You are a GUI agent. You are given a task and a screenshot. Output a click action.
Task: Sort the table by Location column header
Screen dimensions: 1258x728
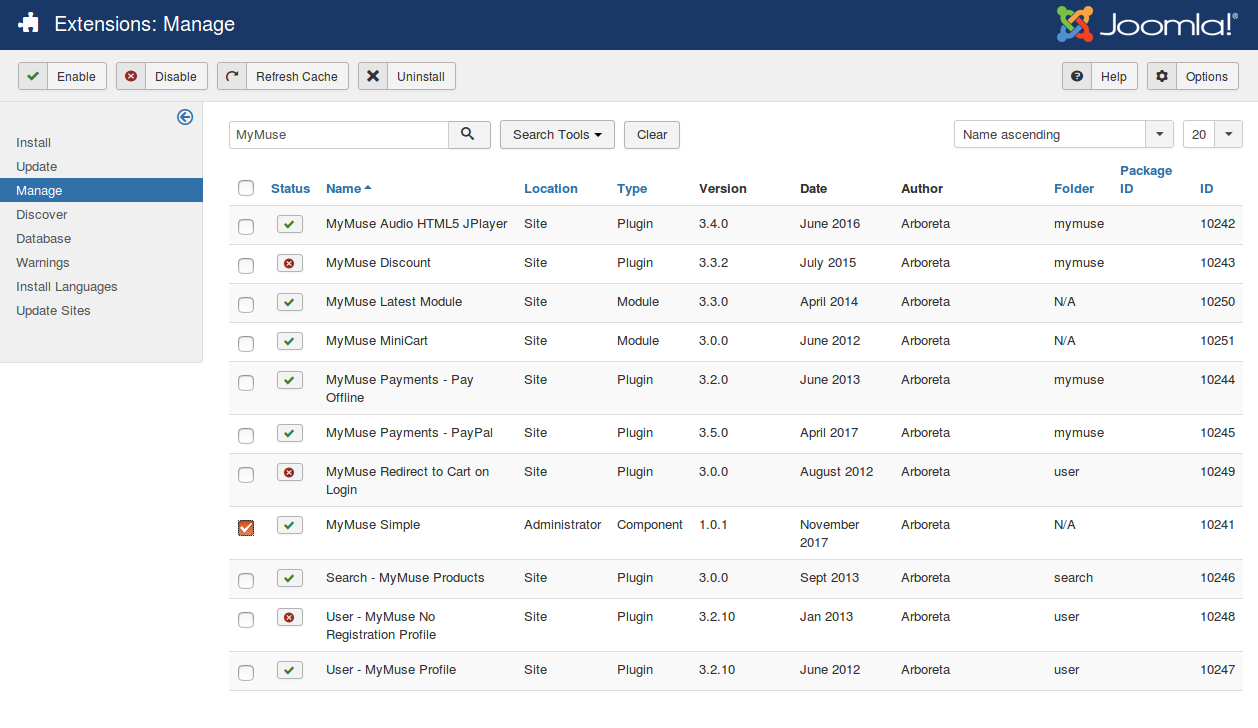550,189
